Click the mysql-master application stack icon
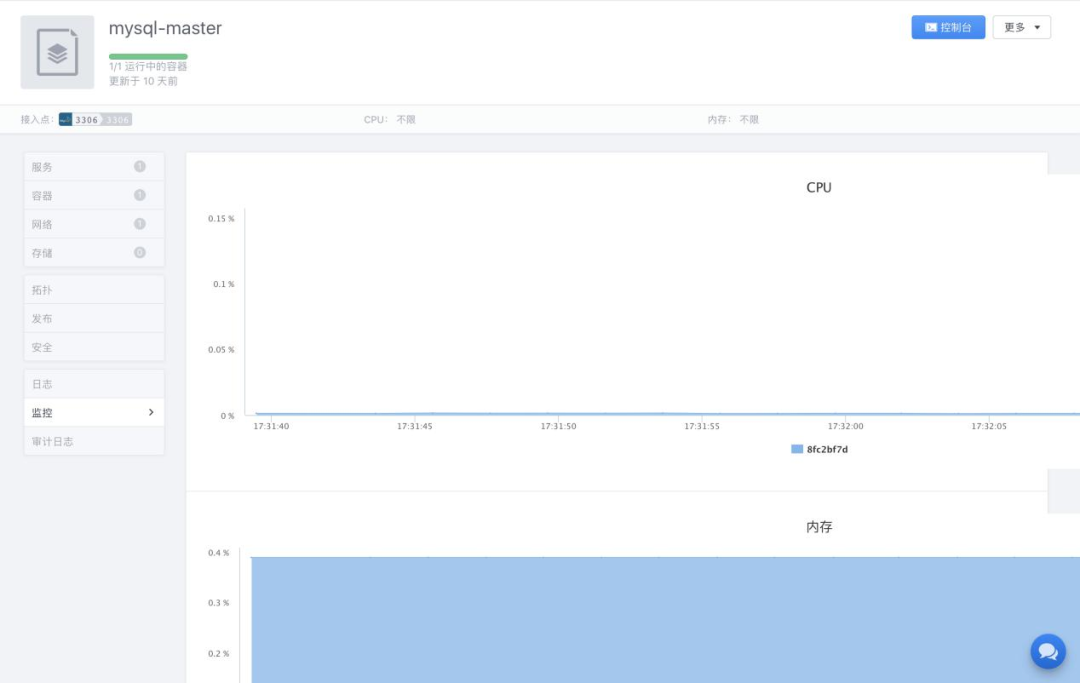 pyautogui.click(x=57, y=52)
